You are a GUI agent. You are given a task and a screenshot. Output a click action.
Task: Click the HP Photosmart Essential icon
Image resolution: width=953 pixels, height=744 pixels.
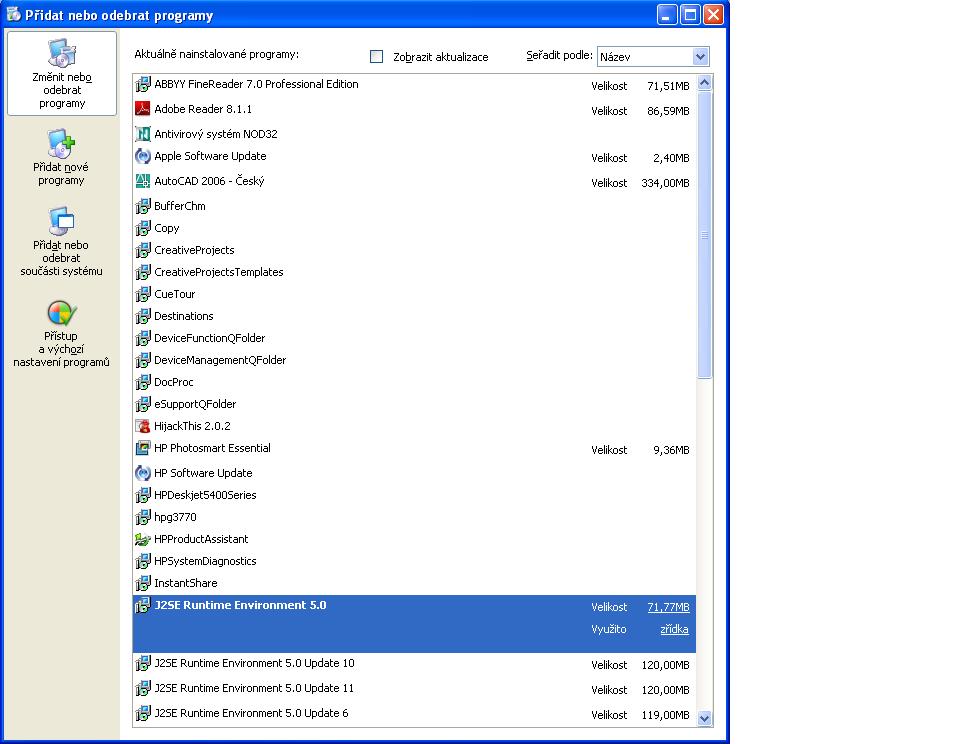point(143,448)
